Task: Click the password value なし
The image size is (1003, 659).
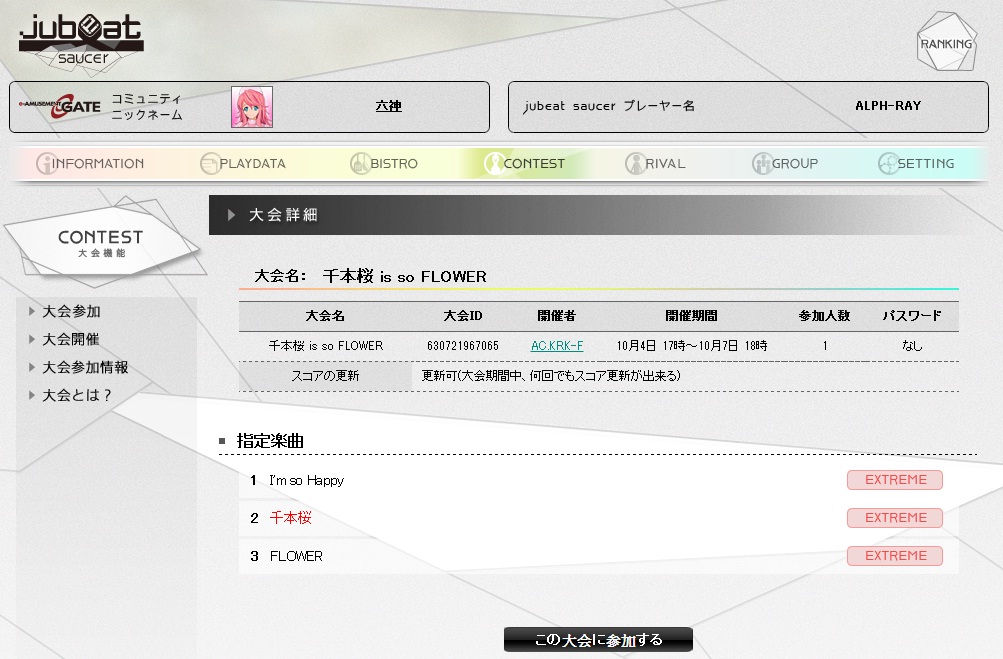Action: click(912, 345)
